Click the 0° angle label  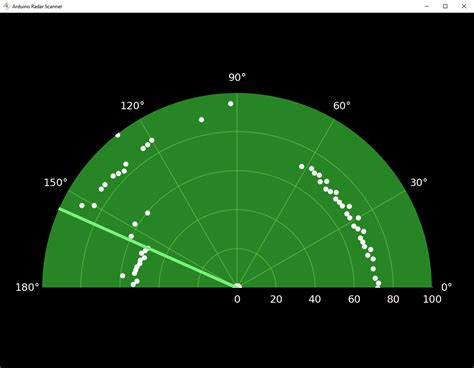point(447,287)
